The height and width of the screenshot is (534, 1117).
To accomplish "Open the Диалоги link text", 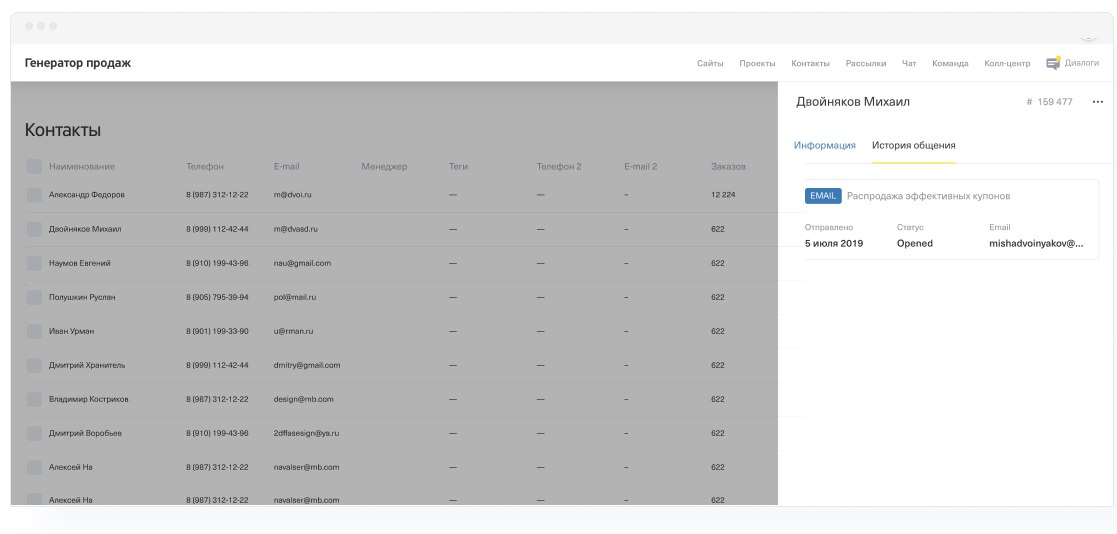I will tap(1081, 63).
